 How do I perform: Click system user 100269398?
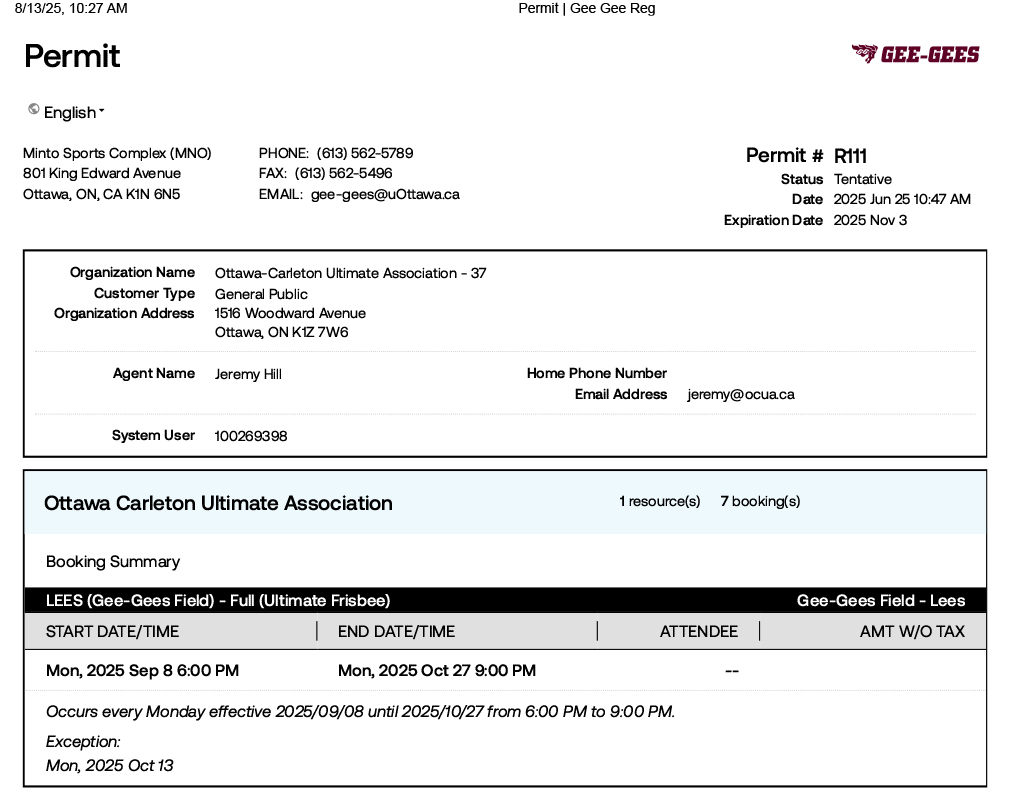coord(251,436)
